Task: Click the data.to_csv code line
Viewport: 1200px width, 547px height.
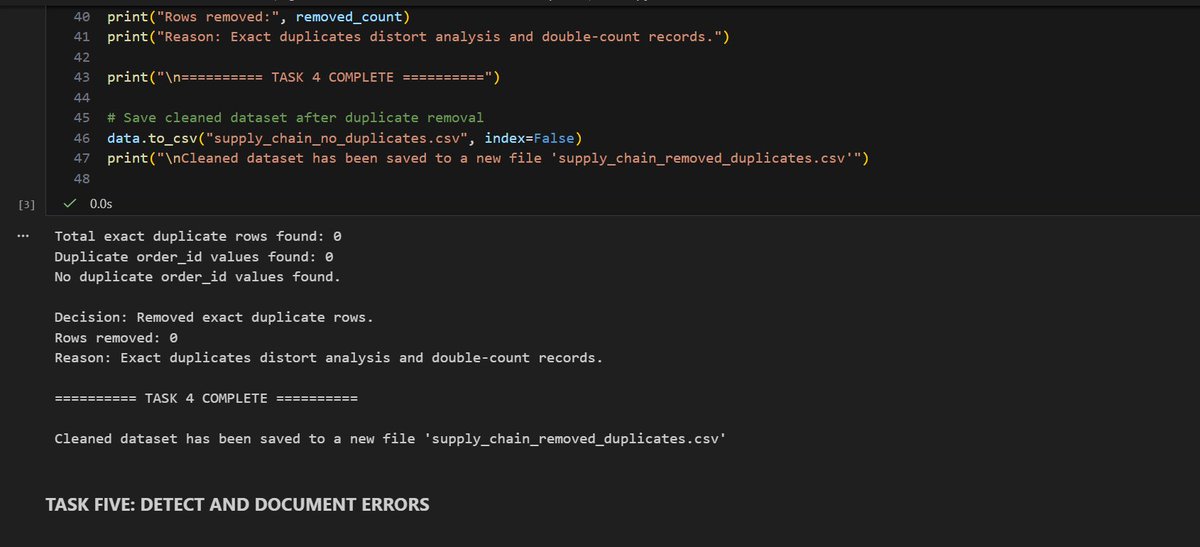Action: (345, 137)
